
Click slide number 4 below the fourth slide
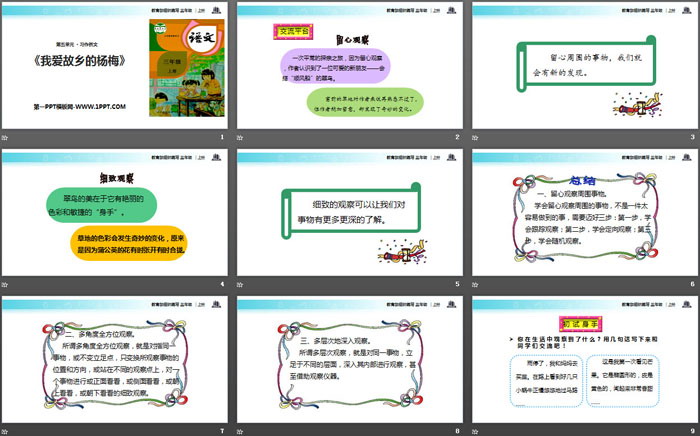222,284
